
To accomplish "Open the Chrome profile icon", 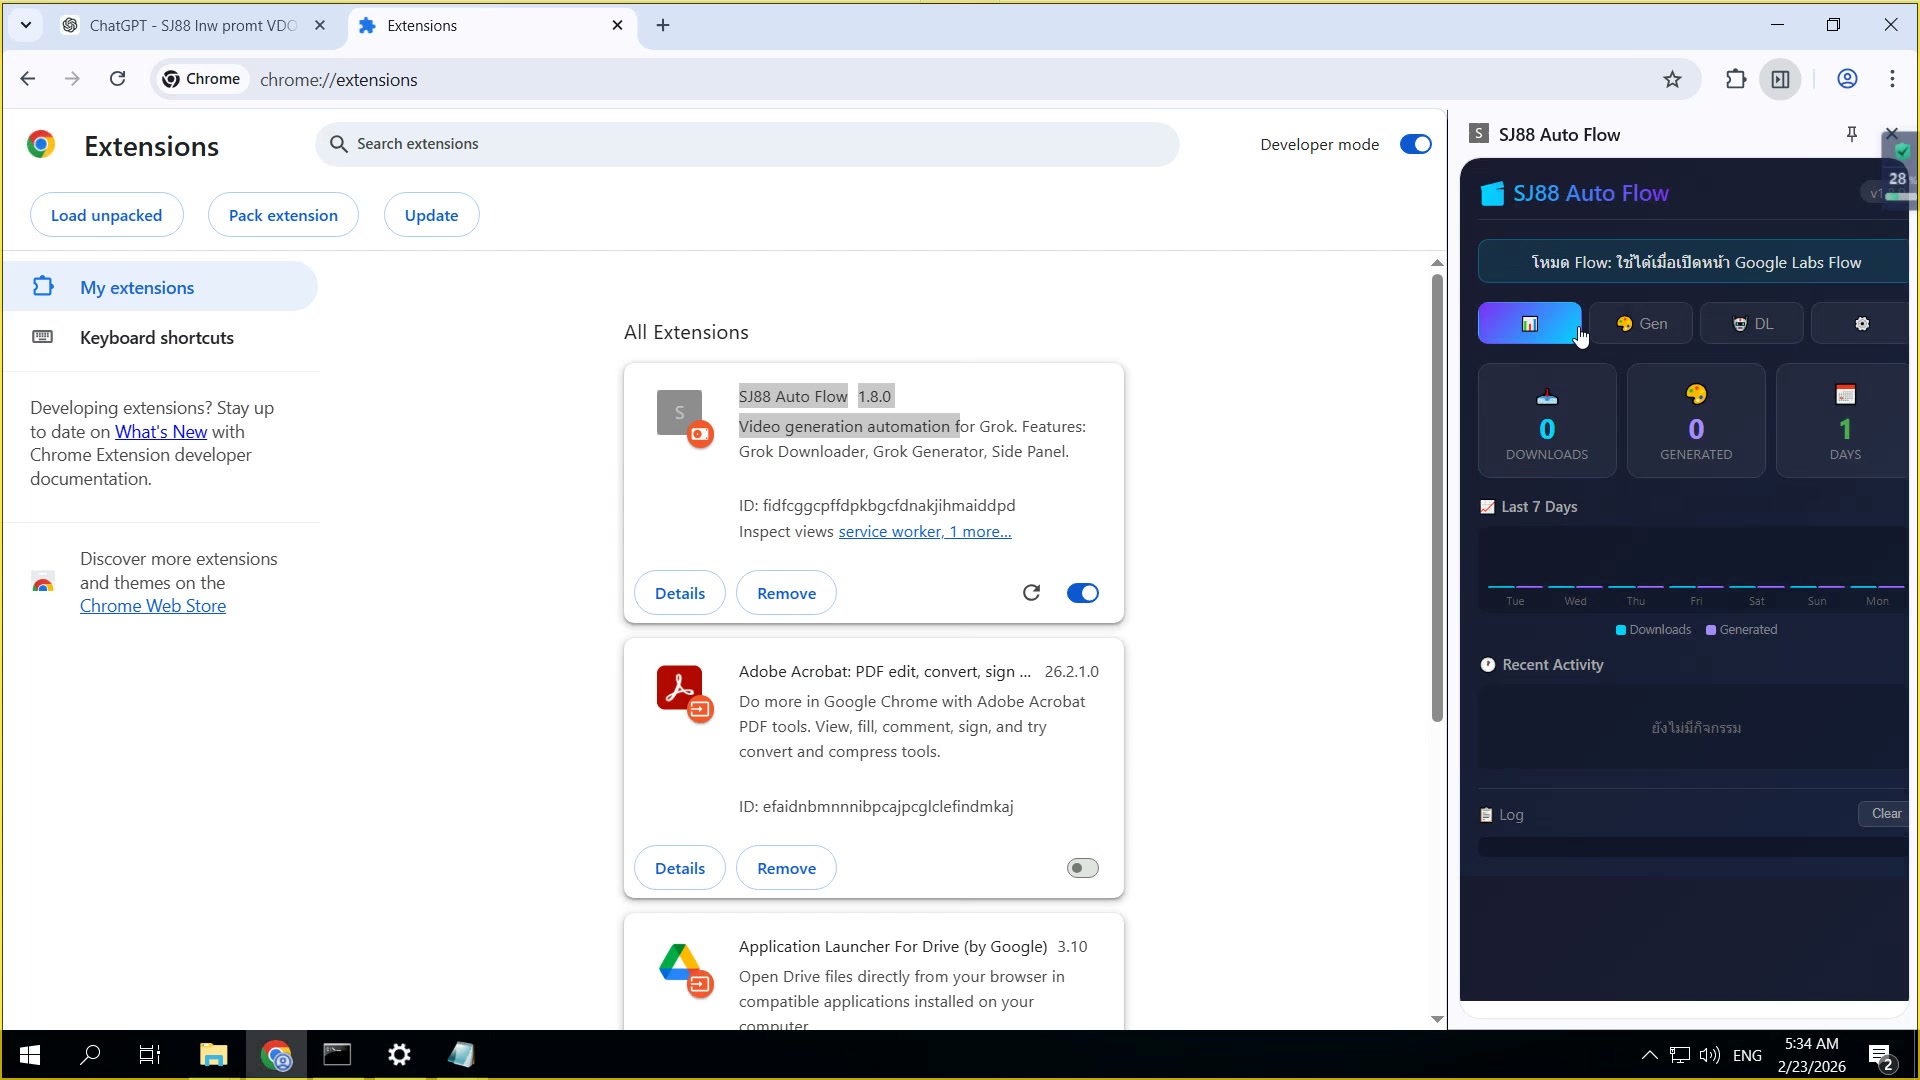I will 1847,79.
